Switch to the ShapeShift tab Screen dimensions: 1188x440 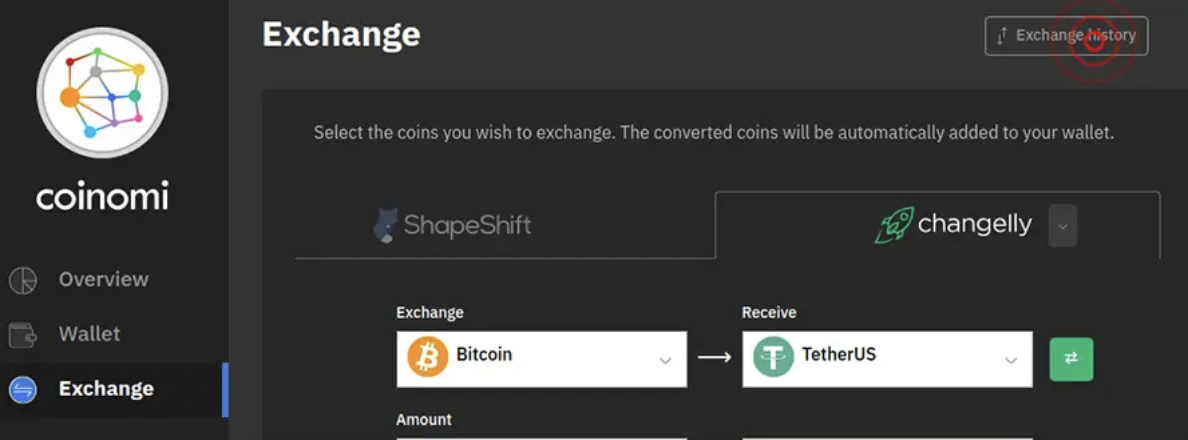click(x=466, y=225)
